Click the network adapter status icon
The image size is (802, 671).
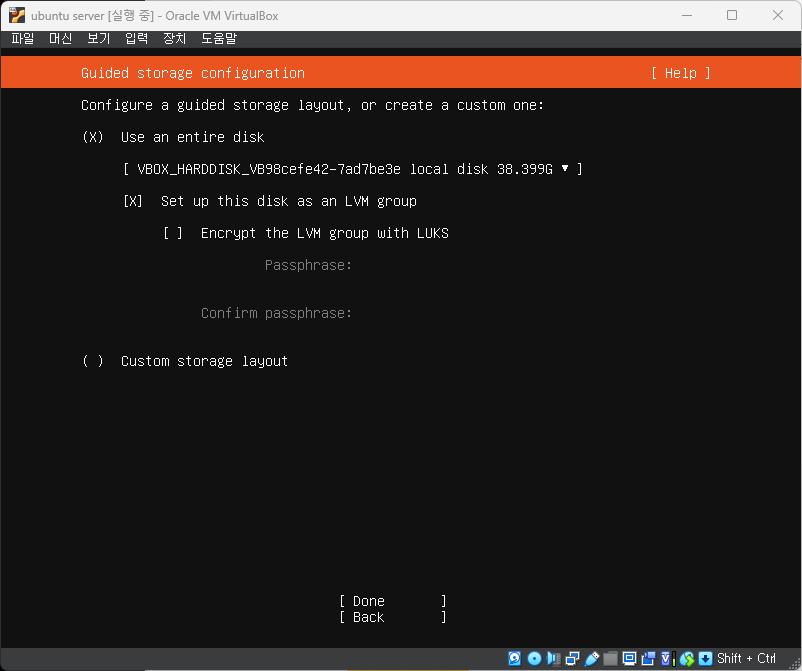[x=572, y=658]
